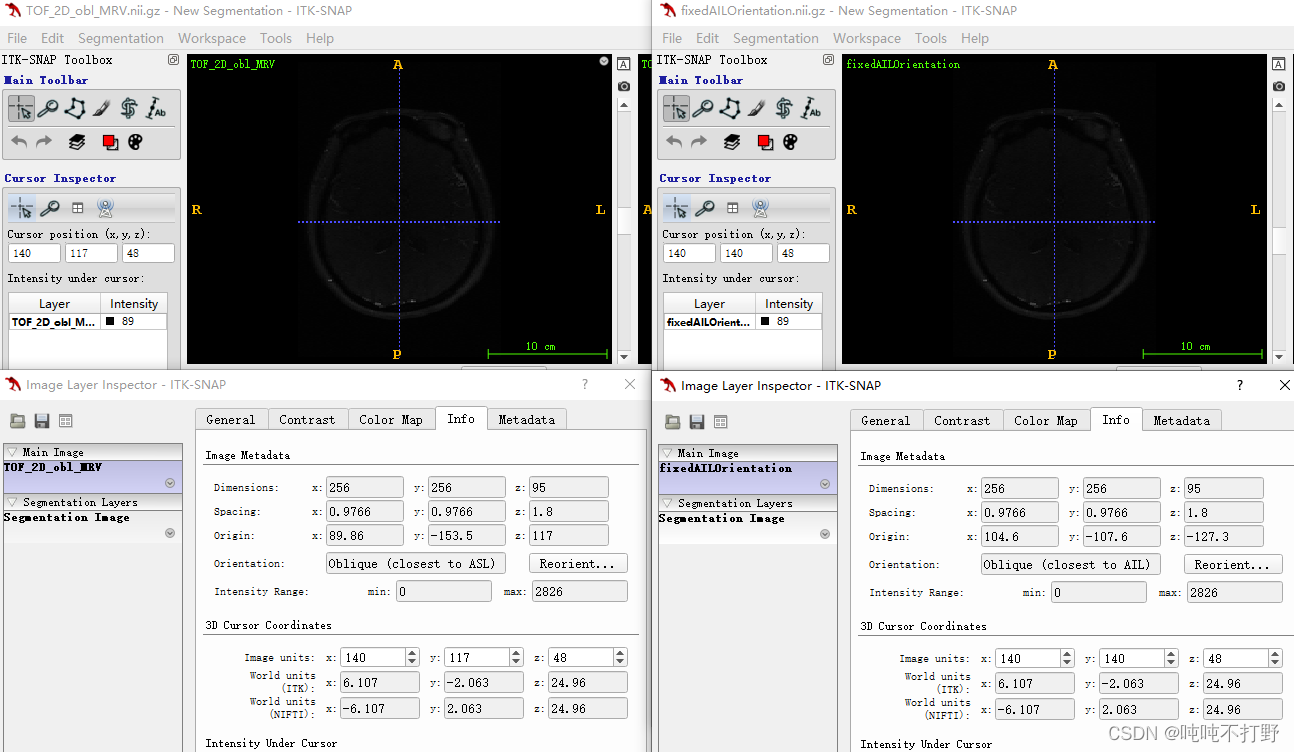Open view dropdown arrow in TOF_2D_obl_MRV slice view
The height and width of the screenshot is (752, 1294).
[604, 61]
